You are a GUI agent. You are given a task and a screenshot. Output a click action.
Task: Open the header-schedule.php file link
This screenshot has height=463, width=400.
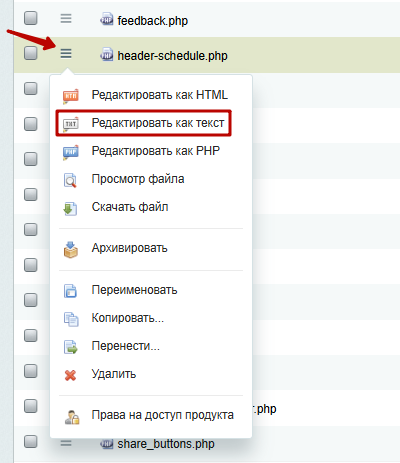(x=172, y=55)
